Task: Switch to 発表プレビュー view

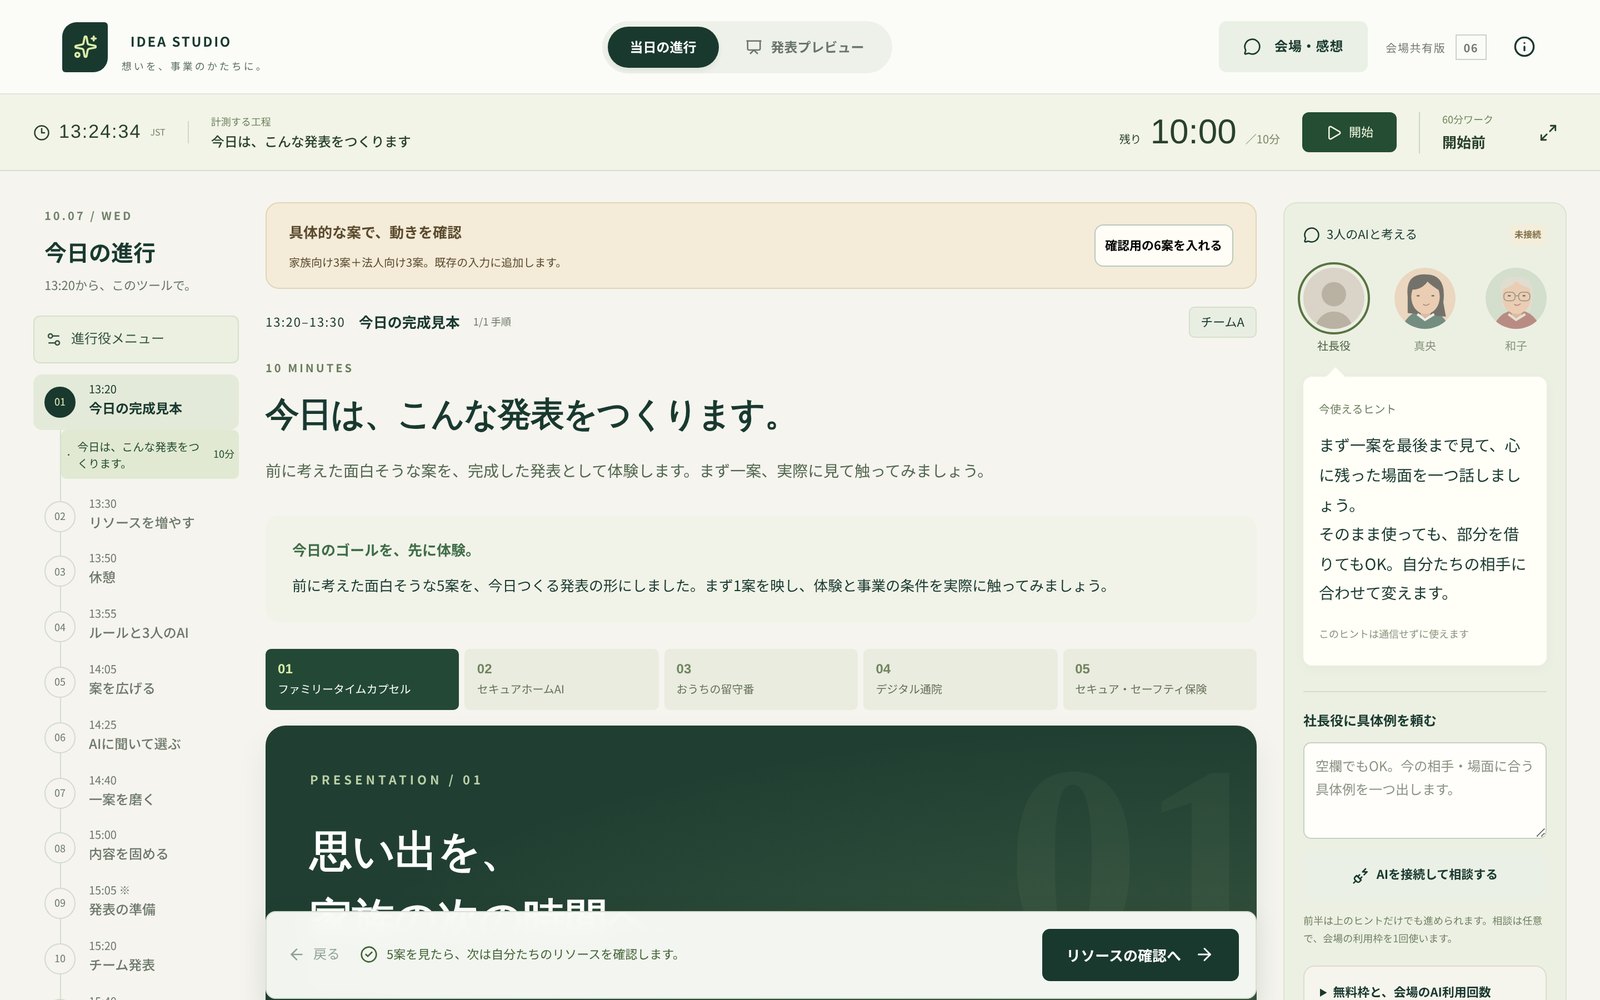Action: point(804,47)
